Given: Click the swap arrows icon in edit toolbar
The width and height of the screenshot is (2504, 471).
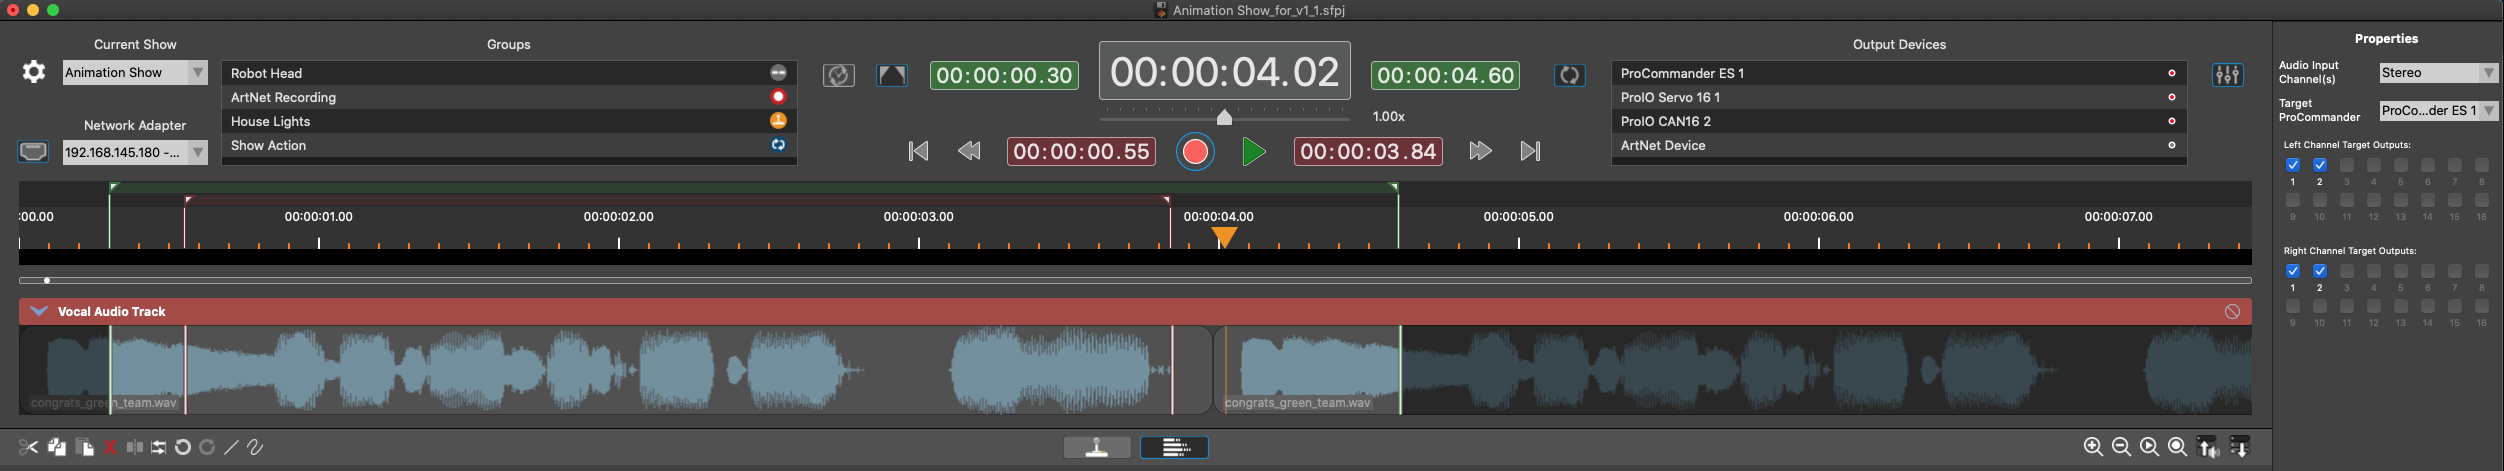Looking at the screenshot, I should [x=159, y=447].
